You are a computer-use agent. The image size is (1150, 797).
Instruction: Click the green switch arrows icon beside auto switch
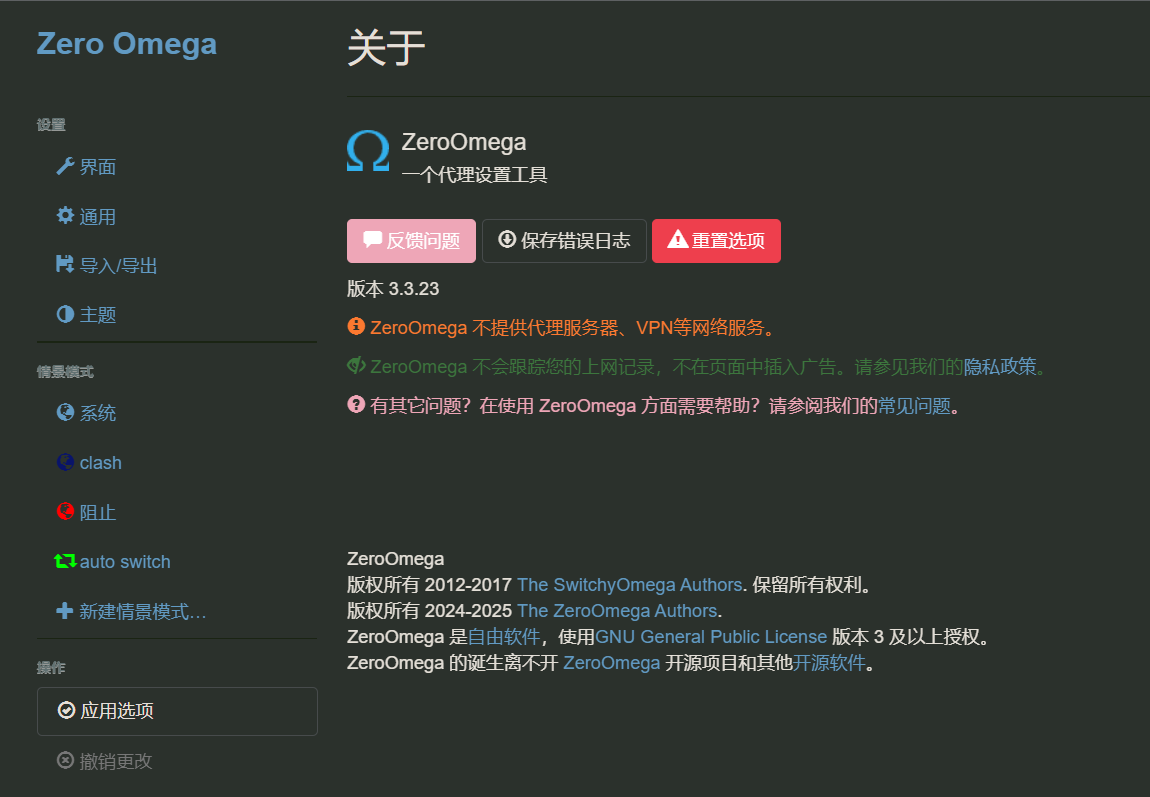coord(65,561)
